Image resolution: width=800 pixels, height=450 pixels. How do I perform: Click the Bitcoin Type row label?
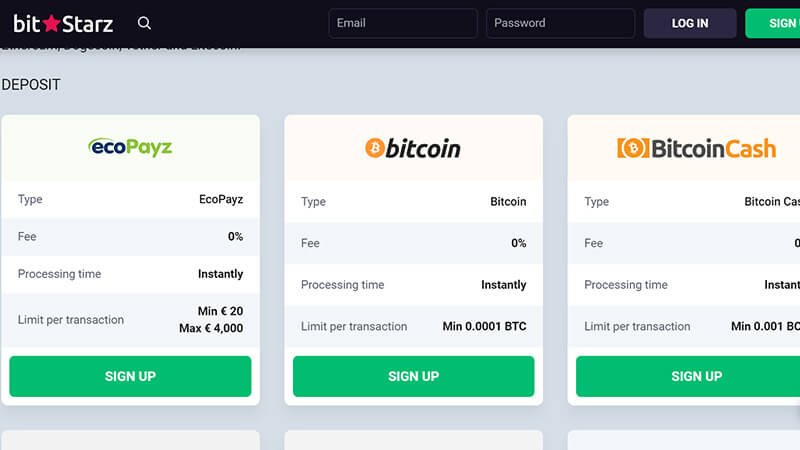click(x=313, y=202)
